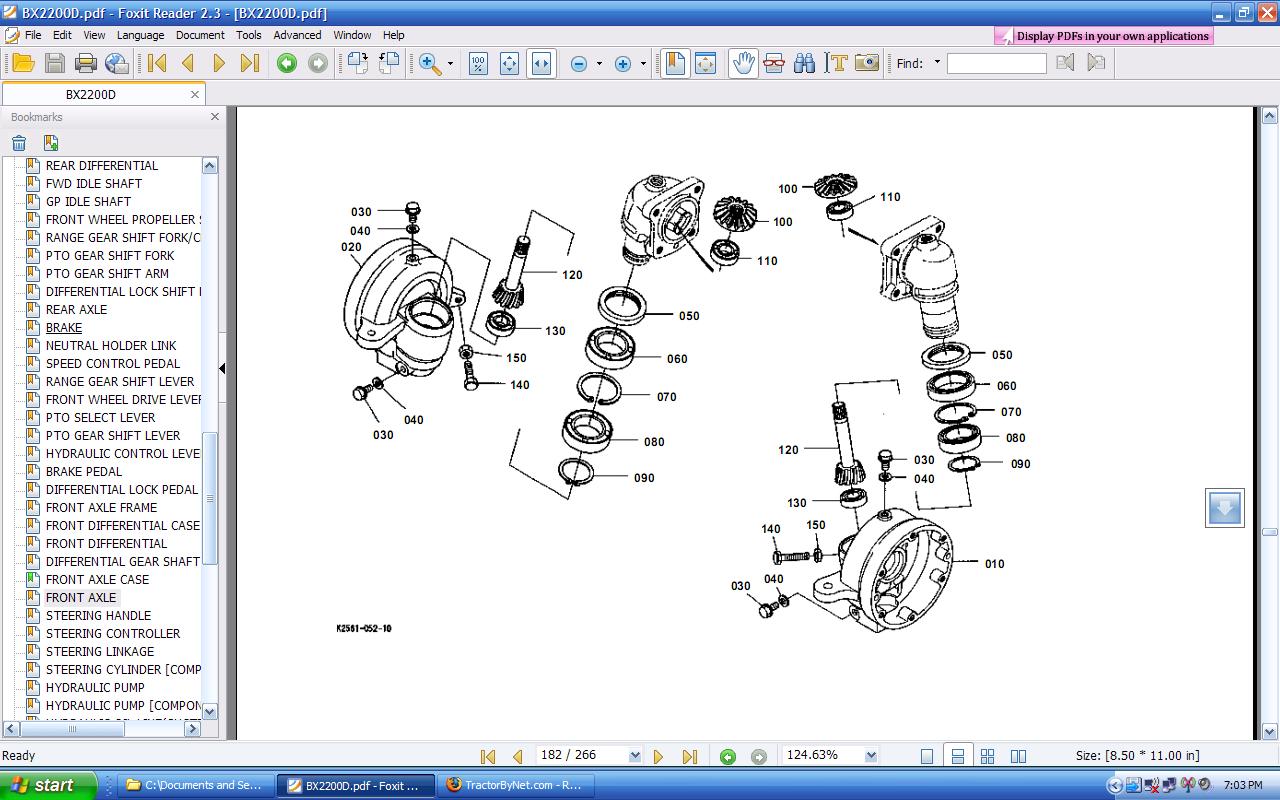
Task: Click the add new bookmark icon
Action: tap(50, 143)
